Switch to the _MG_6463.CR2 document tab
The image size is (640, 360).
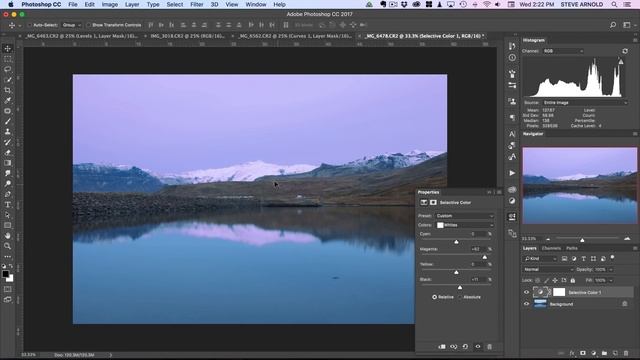pyautogui.click(x=81, y=36)
